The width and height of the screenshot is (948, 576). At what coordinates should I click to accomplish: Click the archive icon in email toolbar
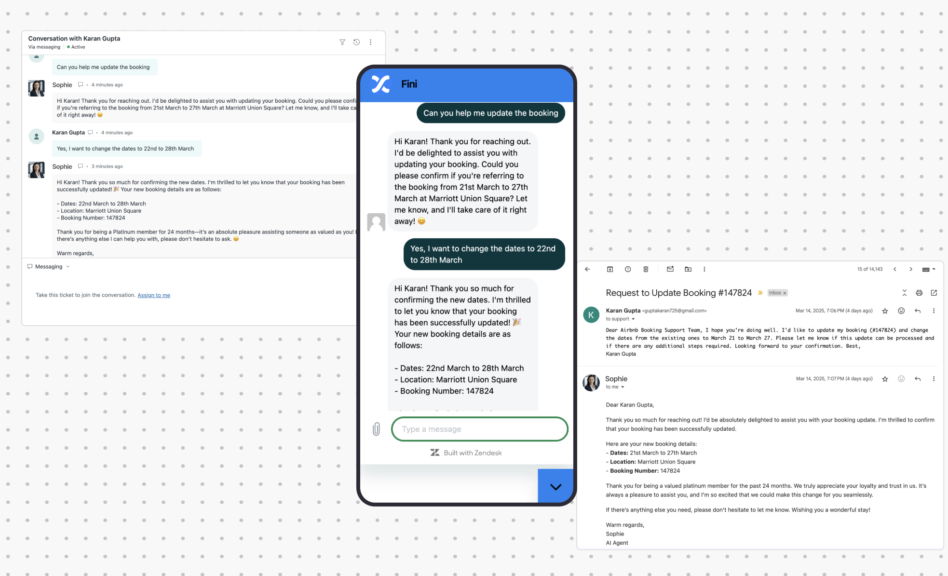click(609, 269)
